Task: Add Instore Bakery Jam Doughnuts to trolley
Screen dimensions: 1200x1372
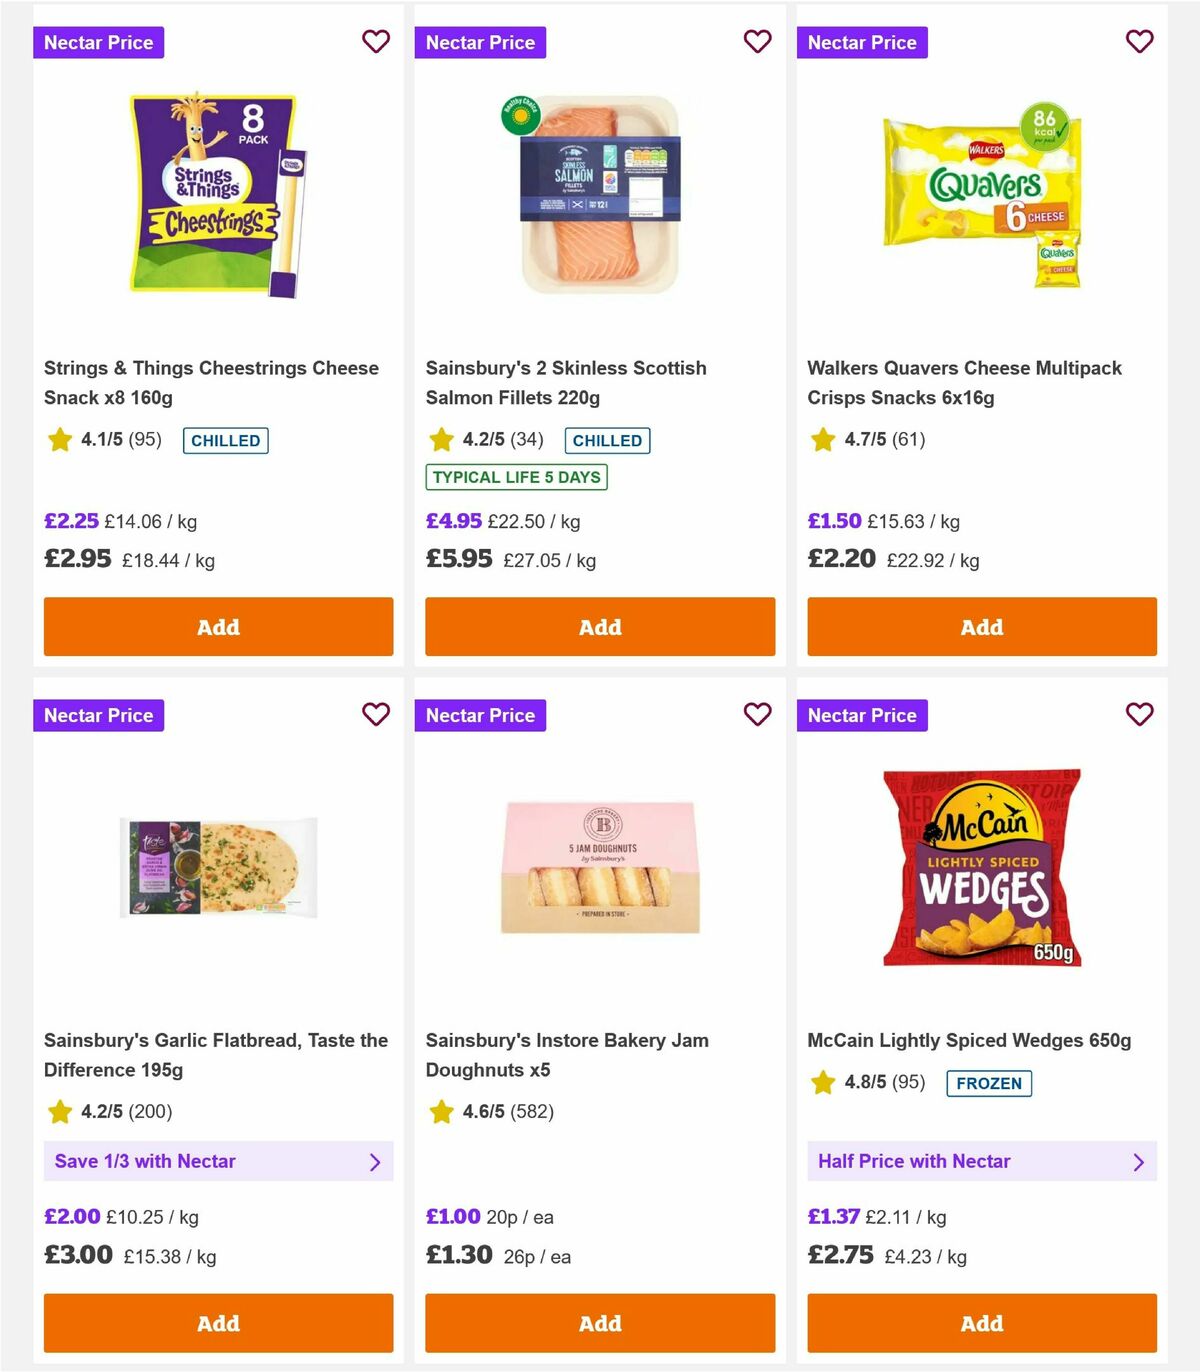Action: pos(599,1323)
